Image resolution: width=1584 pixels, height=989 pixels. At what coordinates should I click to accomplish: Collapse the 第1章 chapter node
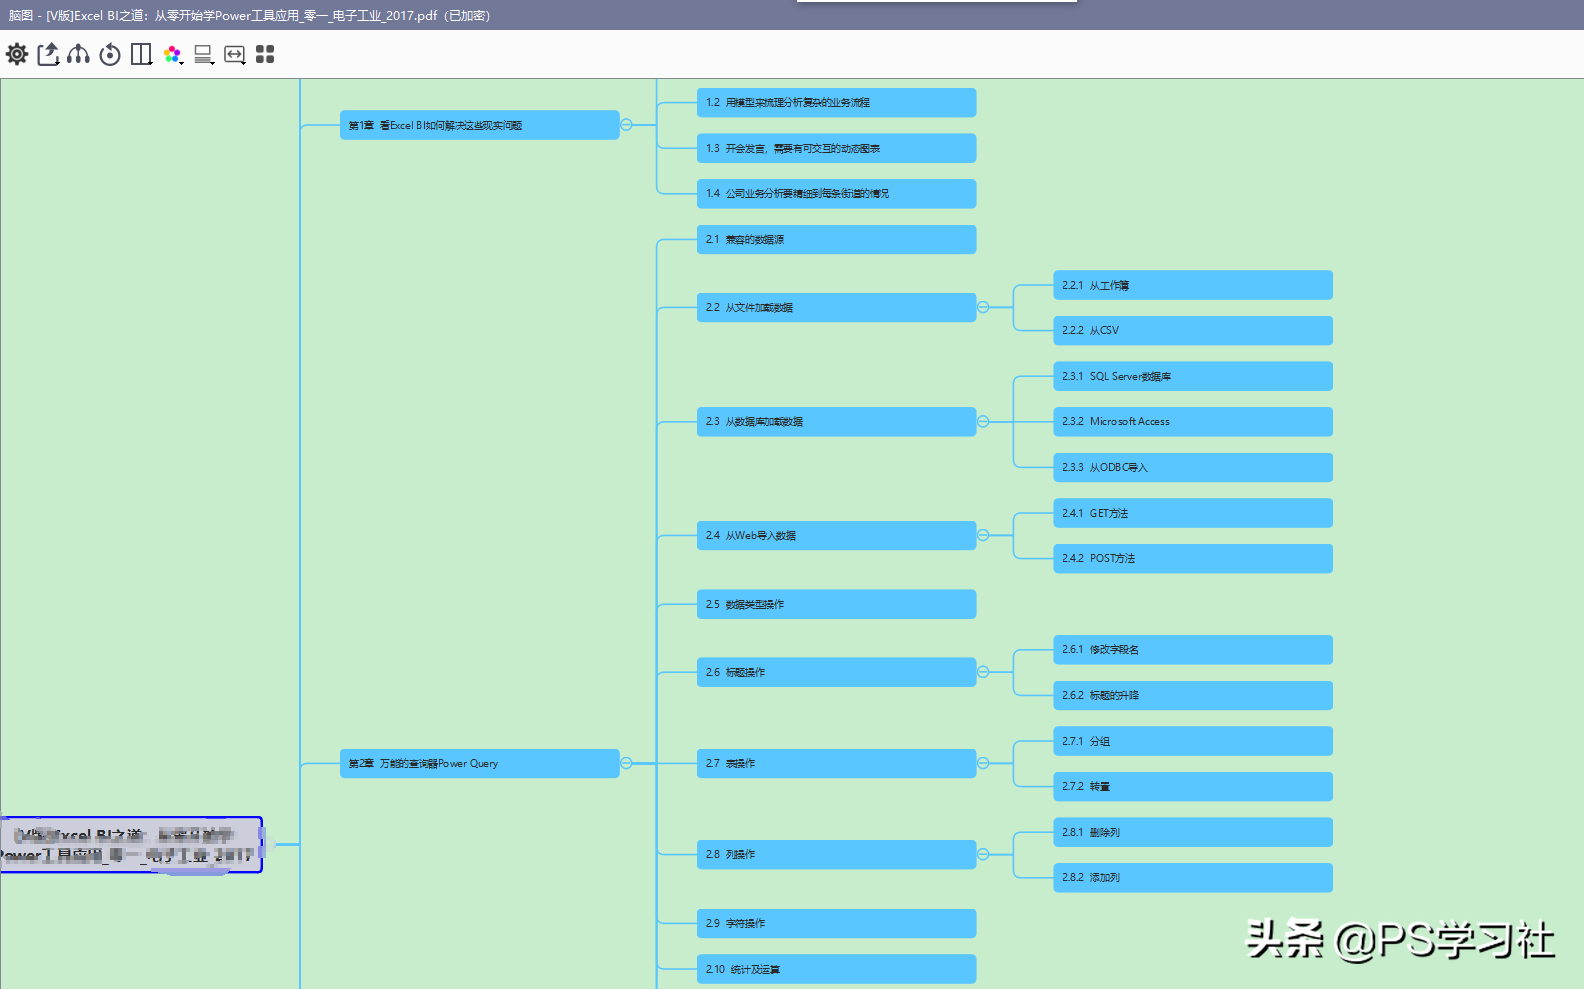coord(626,125)
